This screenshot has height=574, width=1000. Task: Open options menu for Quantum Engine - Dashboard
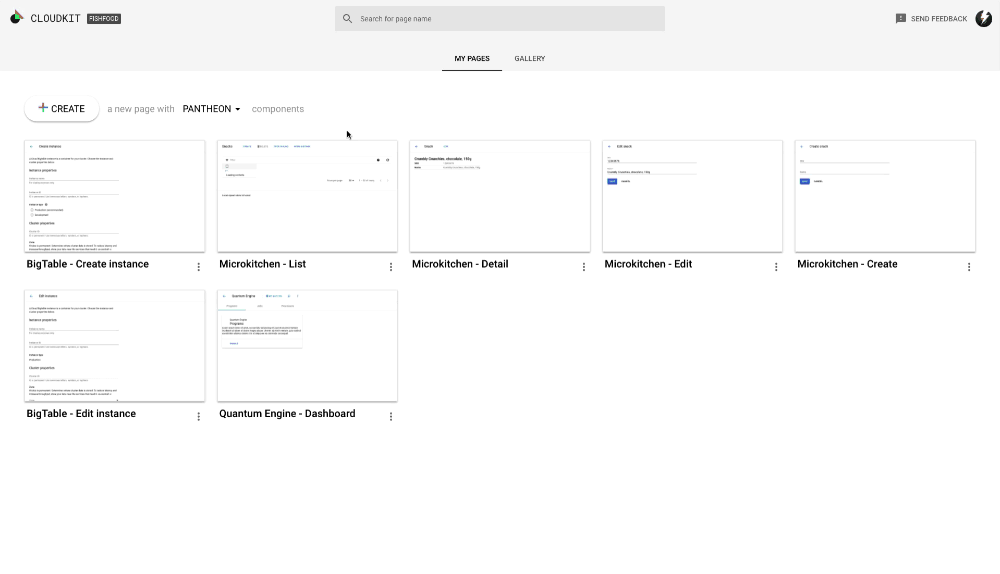coord(391,416)
